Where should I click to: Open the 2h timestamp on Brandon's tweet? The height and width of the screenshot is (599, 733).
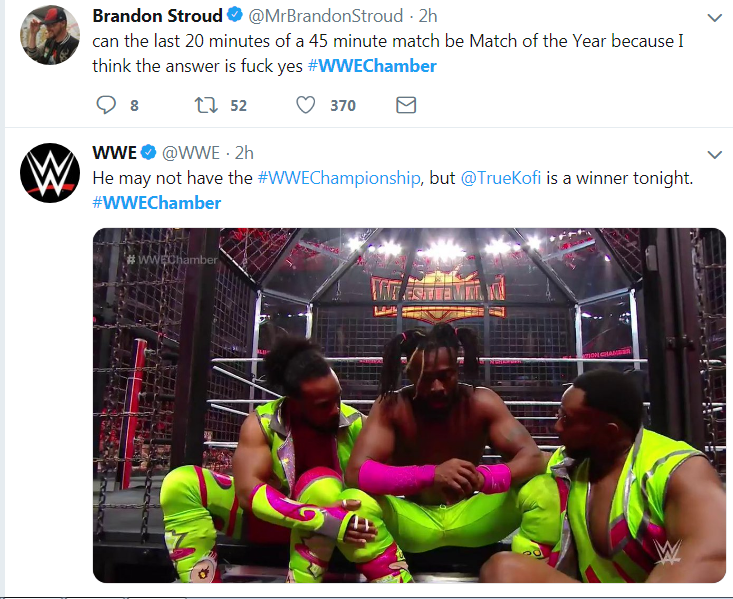pyautogui.click(x=428, y=16)
